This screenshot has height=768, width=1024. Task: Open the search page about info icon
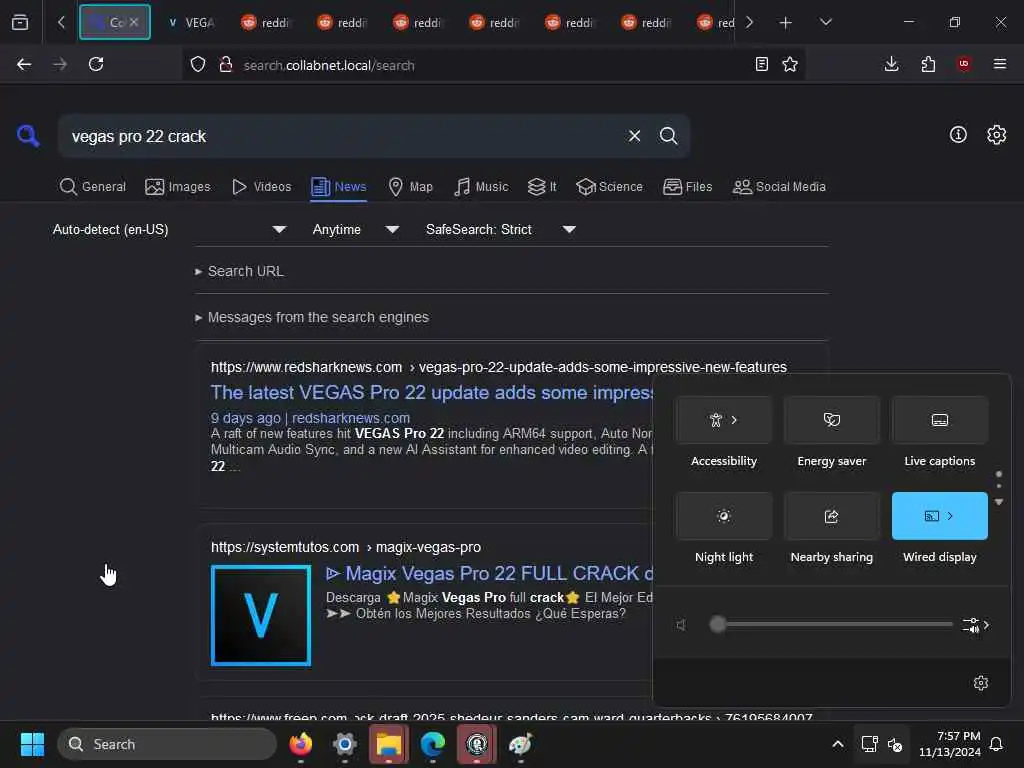[958, 135]
